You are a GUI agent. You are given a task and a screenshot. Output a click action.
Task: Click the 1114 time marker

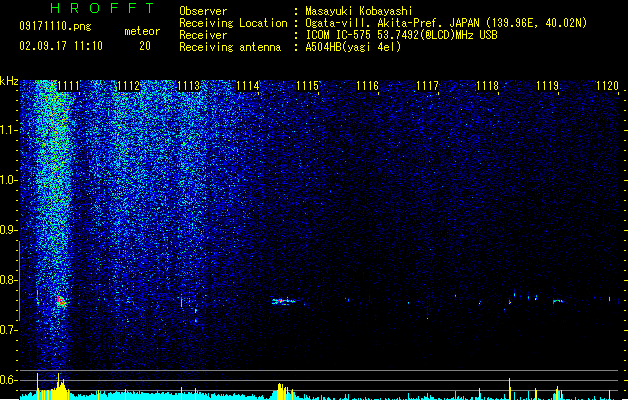[x=248, y=86]
